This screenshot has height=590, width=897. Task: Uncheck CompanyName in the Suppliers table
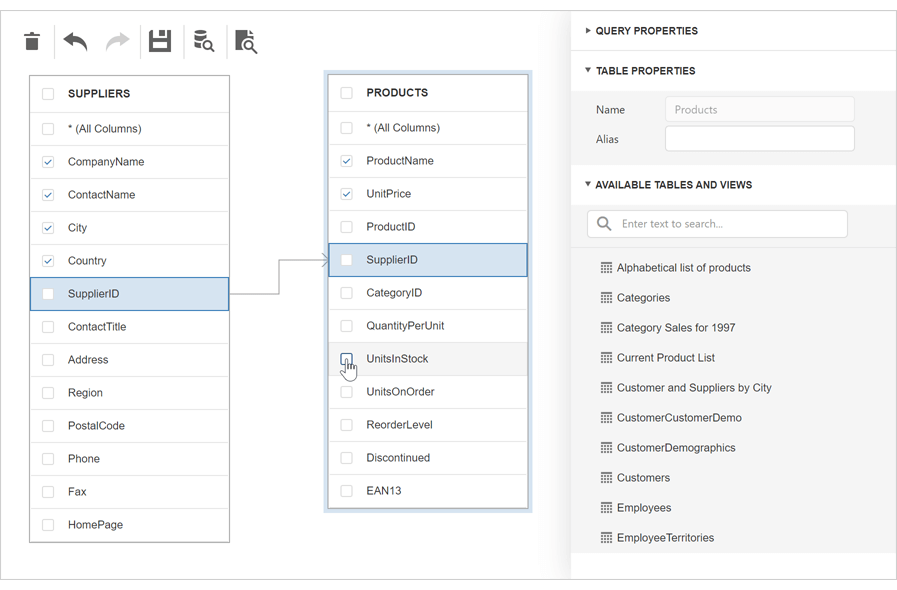pyautogui.click(x=47, y=161)
